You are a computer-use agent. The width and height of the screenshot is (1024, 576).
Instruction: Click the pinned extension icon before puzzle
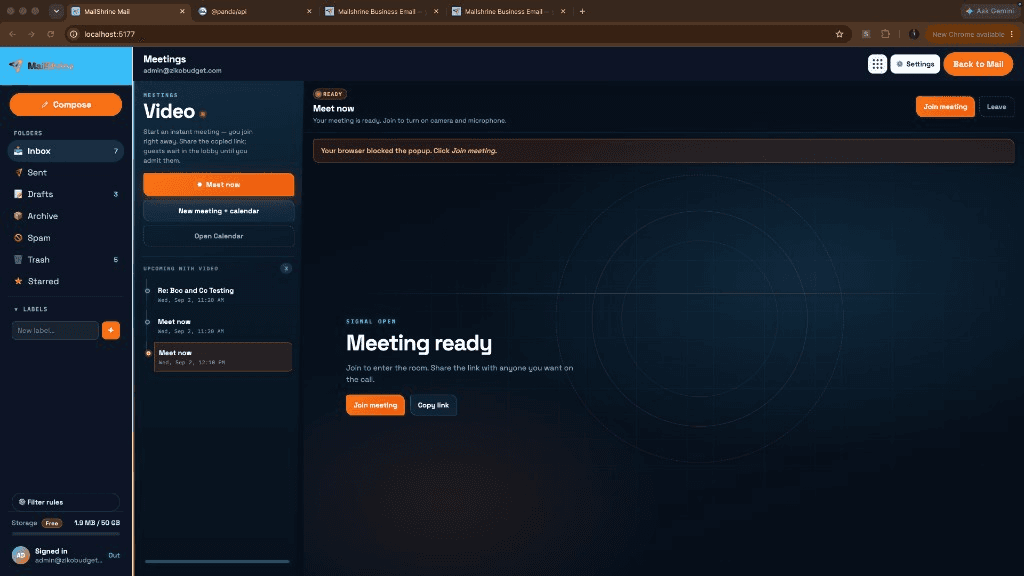coord(866,34)
